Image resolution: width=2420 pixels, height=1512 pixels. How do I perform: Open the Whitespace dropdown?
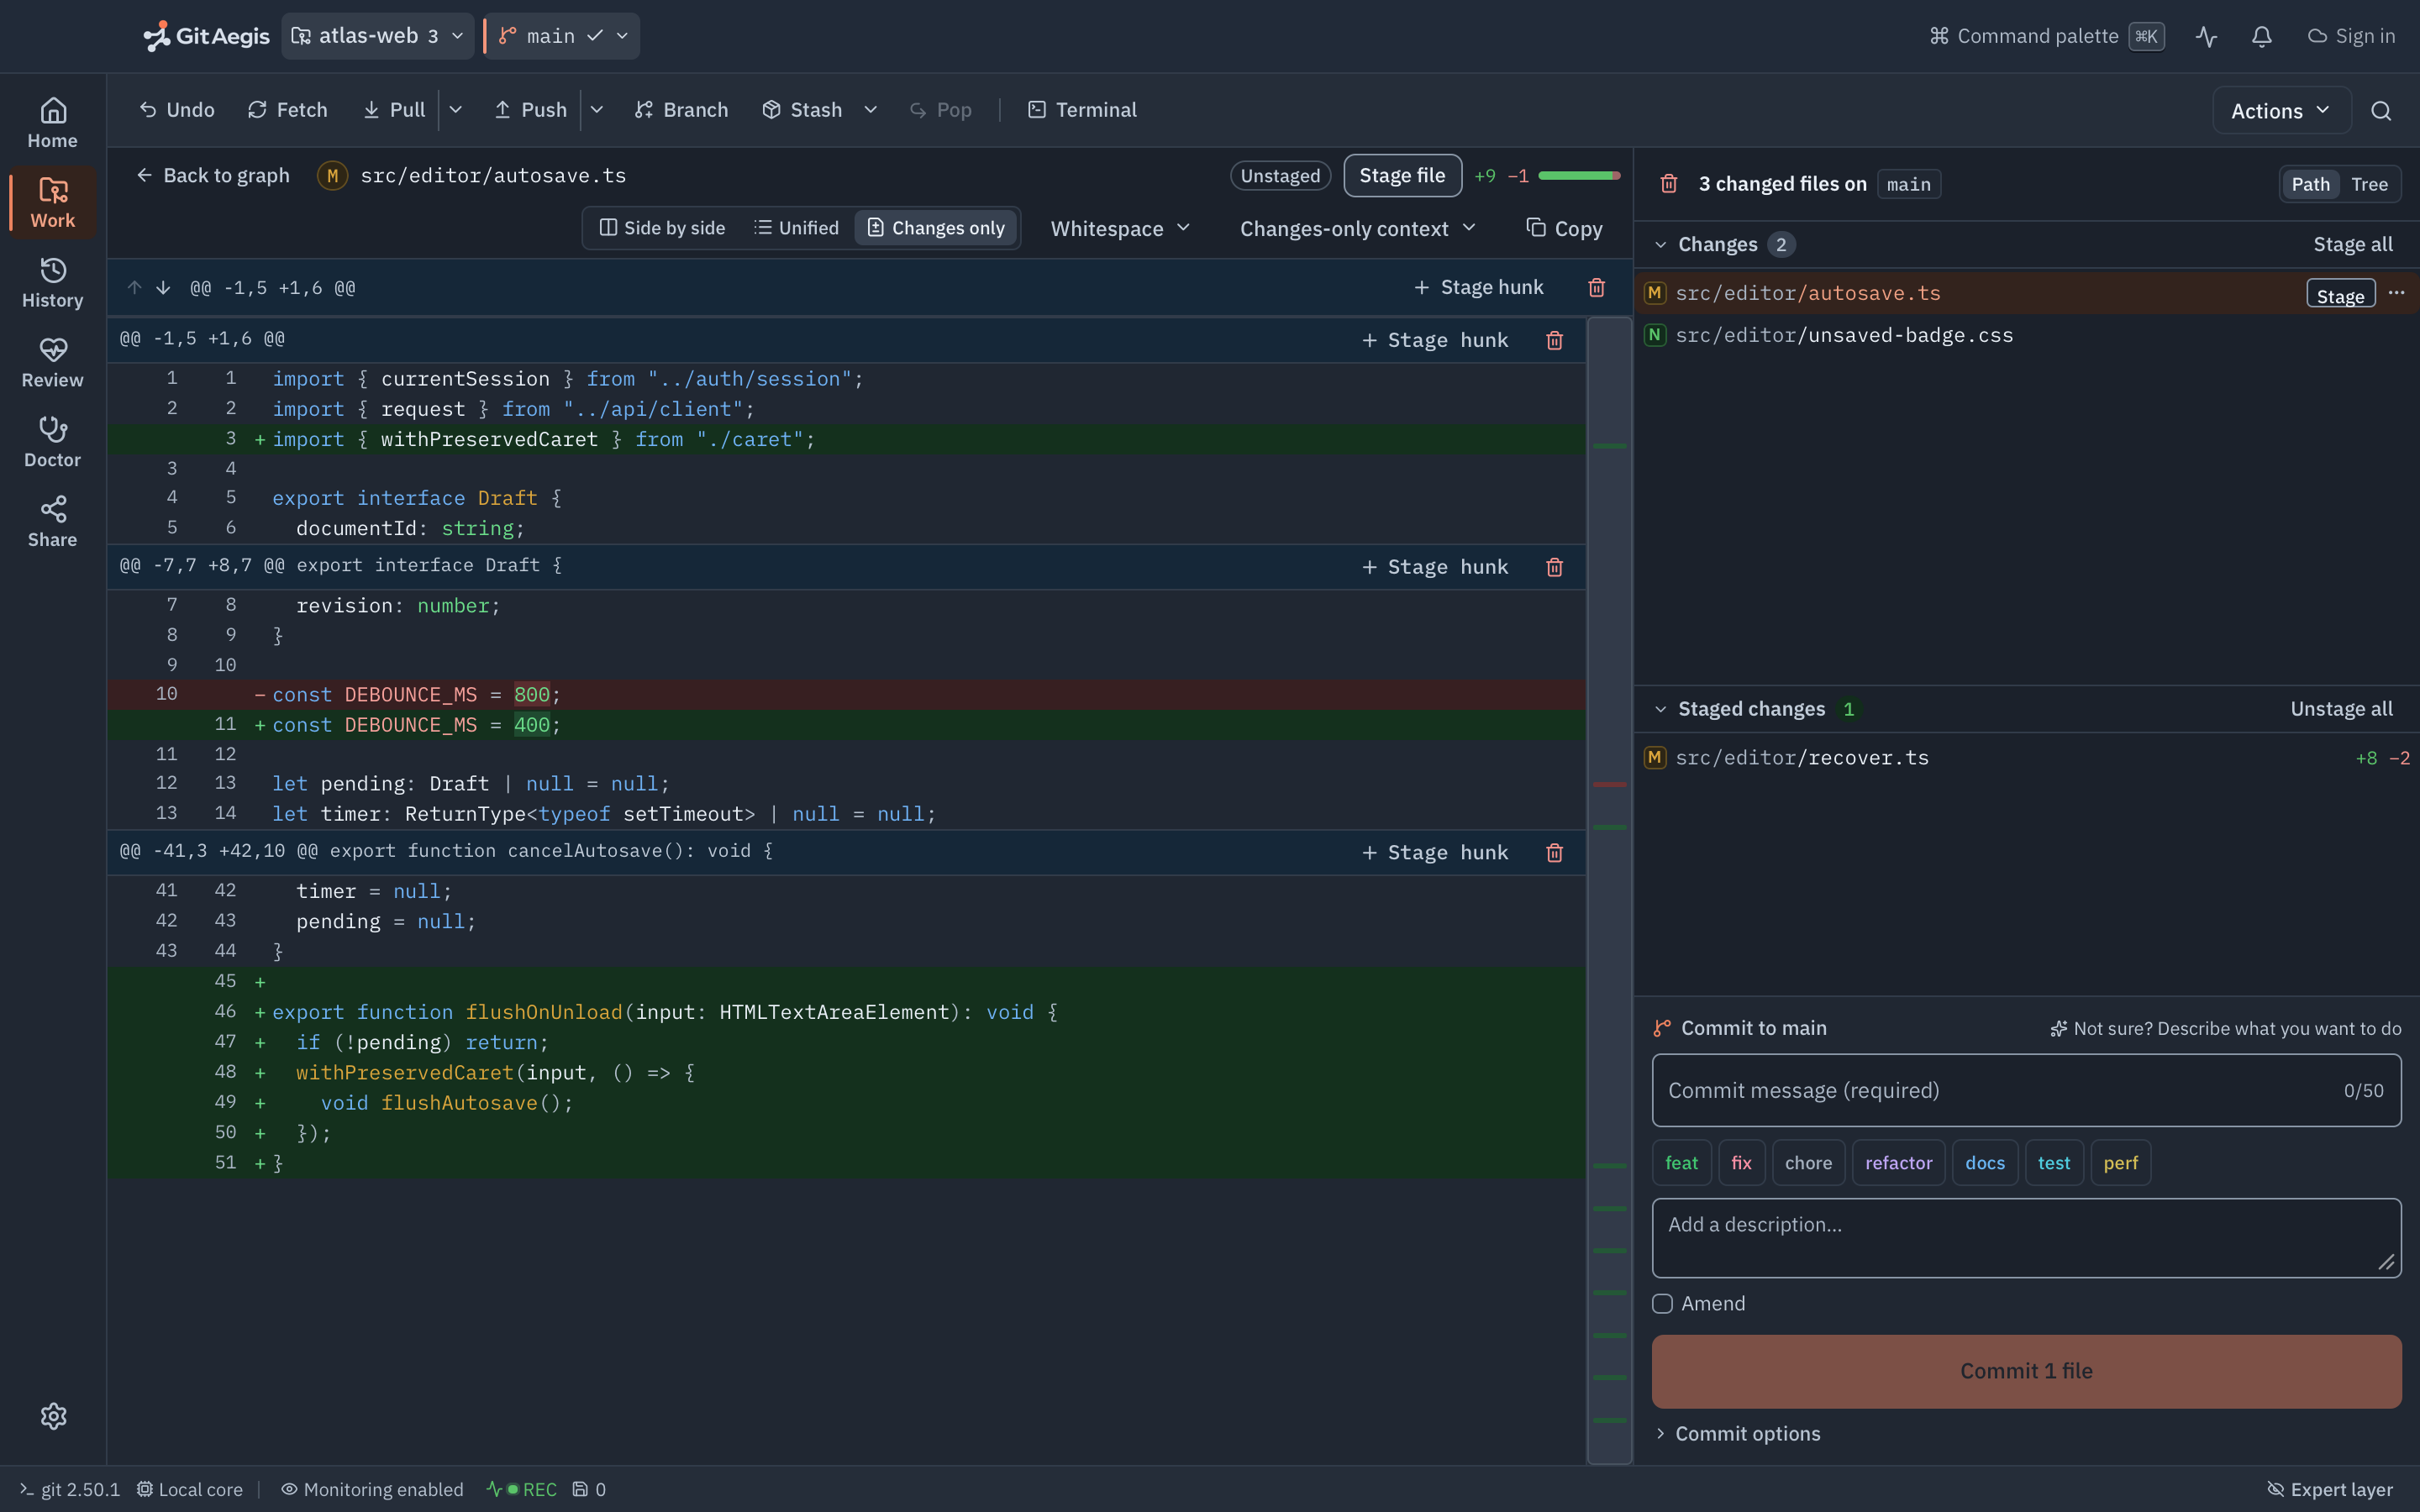tap(1121, 229)
